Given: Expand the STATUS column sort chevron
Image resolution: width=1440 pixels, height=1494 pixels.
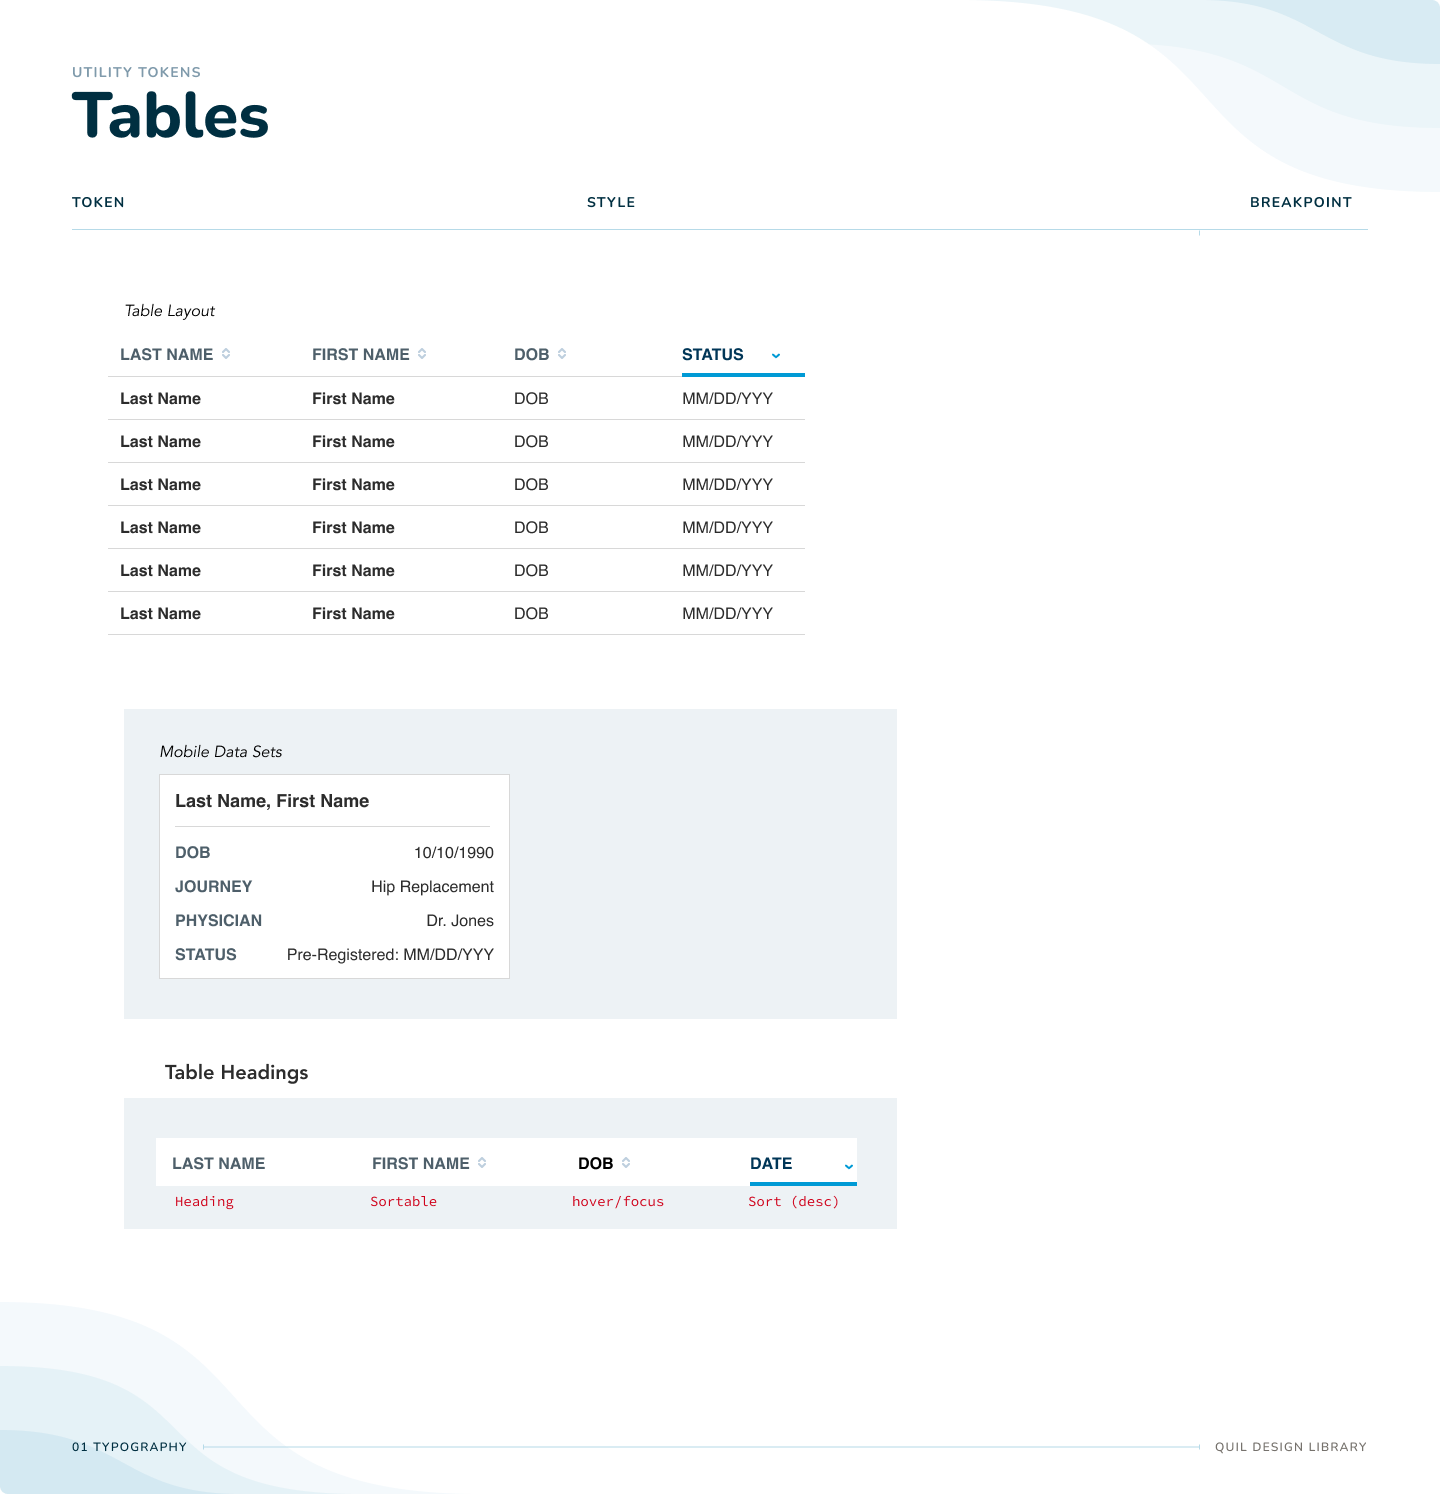Looking at the screenshot, I should tap(776, 356).
